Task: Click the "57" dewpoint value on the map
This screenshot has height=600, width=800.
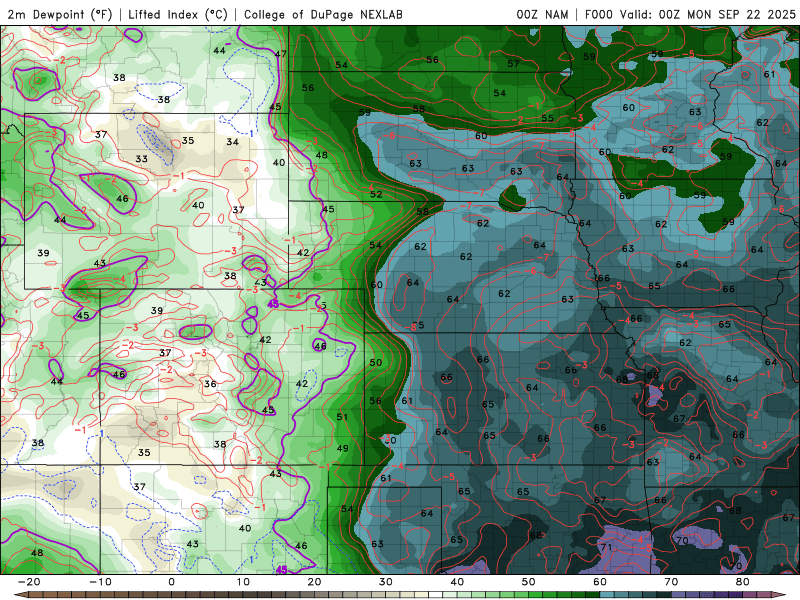Action: point(513,63)
